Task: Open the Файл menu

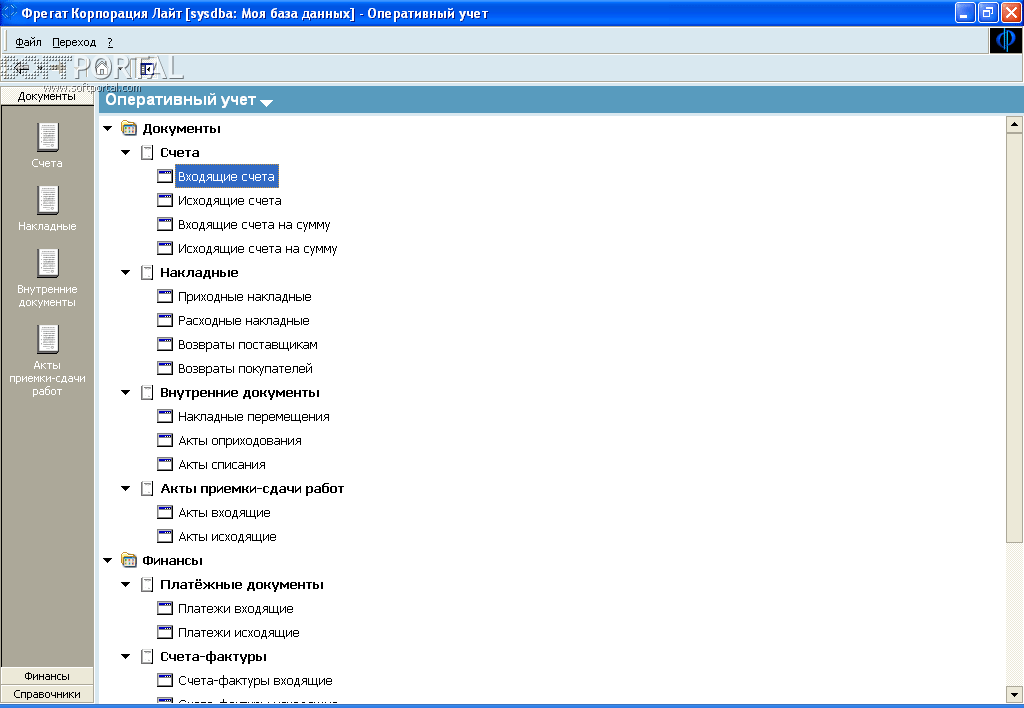Action: (28, 42)
